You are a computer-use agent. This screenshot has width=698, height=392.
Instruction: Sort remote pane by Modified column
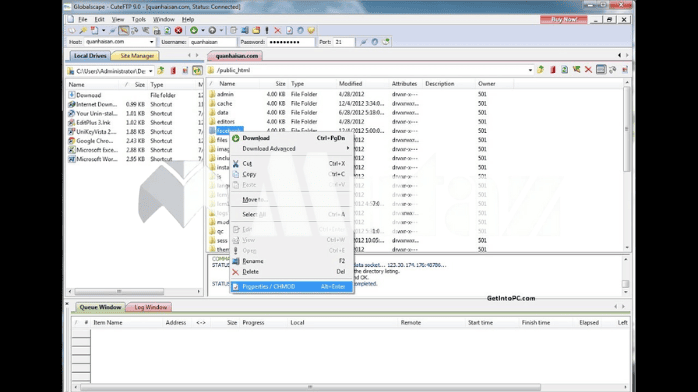coord(362,84)
